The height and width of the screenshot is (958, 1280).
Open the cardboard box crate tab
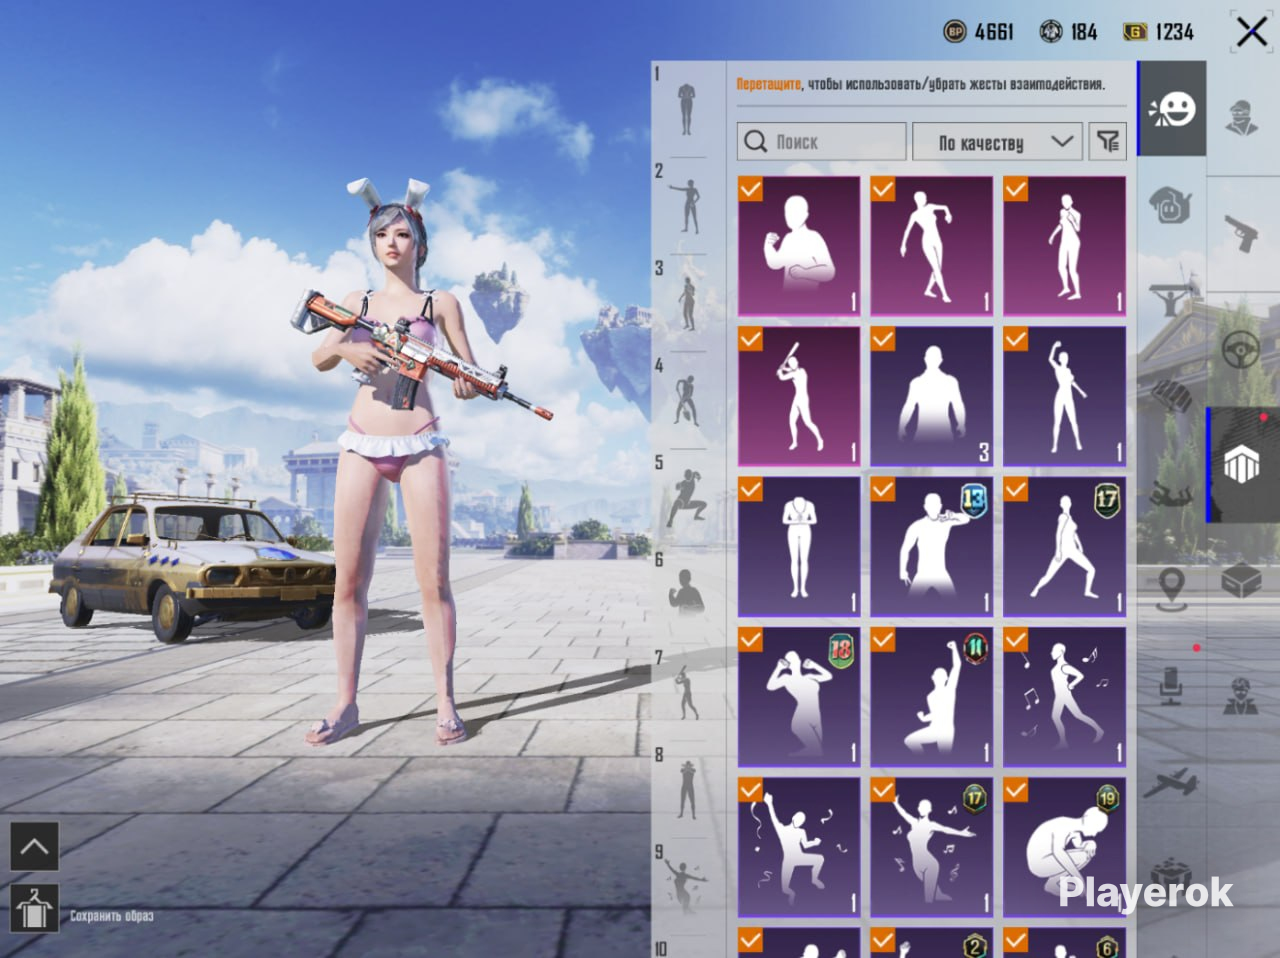tap(1242, 580)
